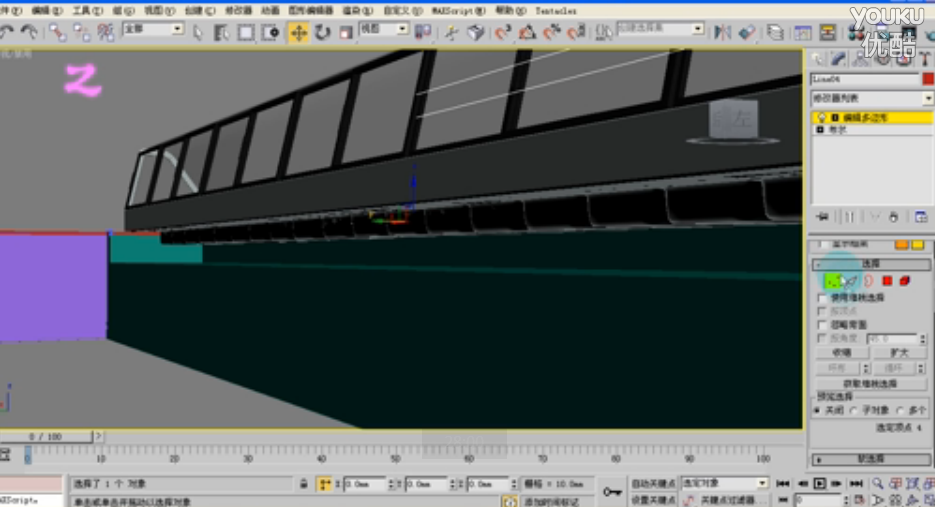Open the Edit menu
The image size is (935, 507).
47,11
